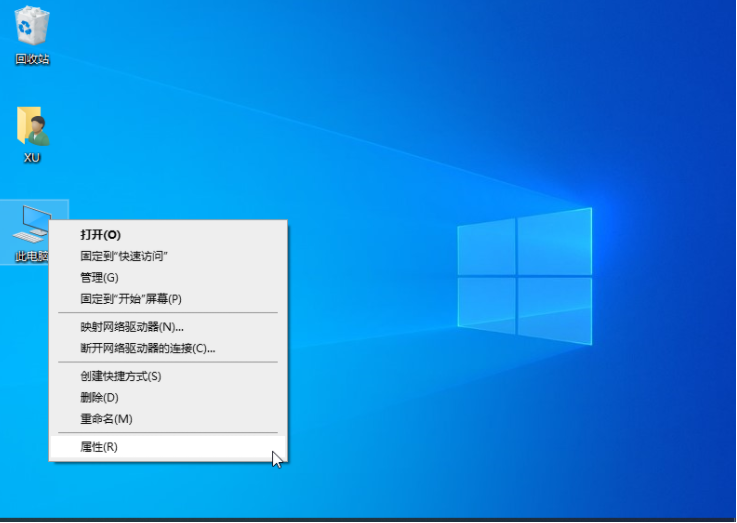
Task: Click 断开网络驱动器的连接(C)... entry
Action: coord(147,348)
